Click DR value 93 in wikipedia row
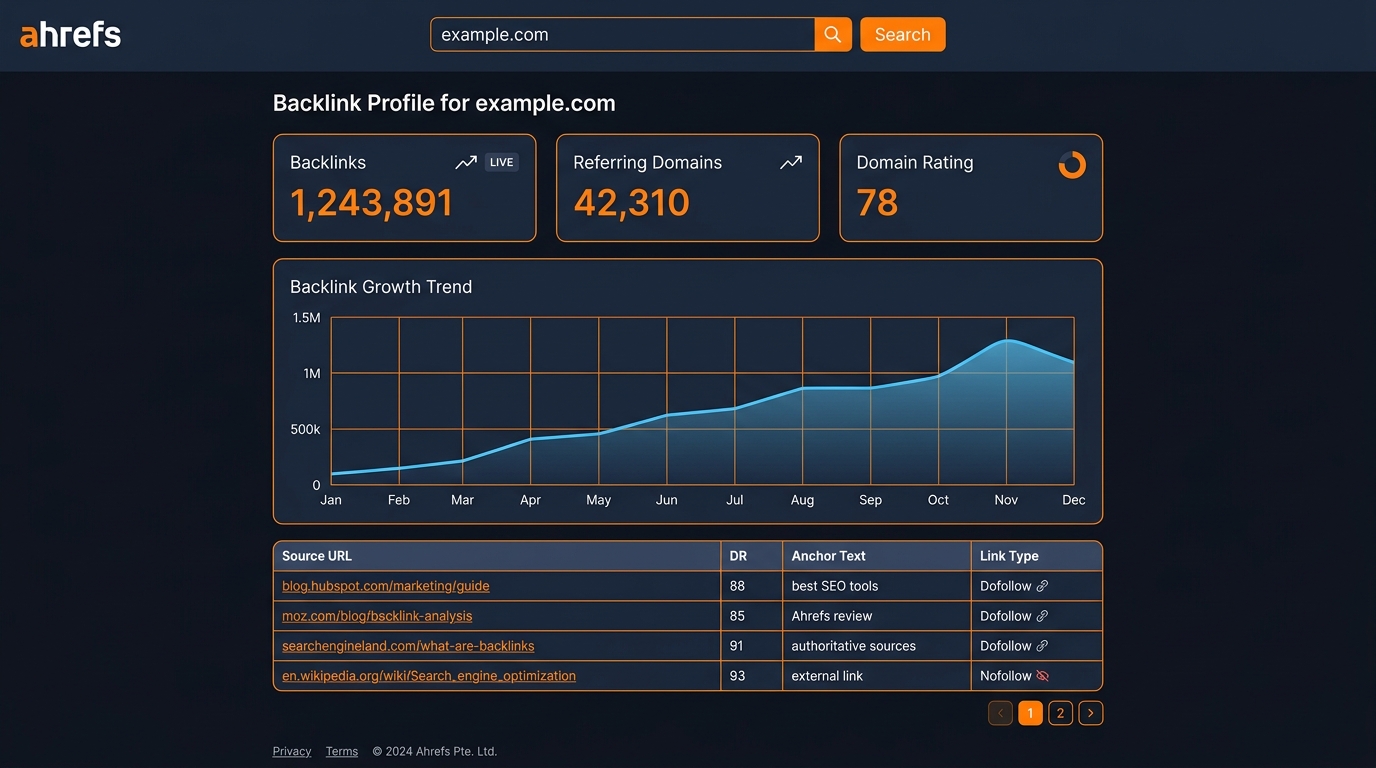 point(737,676)
